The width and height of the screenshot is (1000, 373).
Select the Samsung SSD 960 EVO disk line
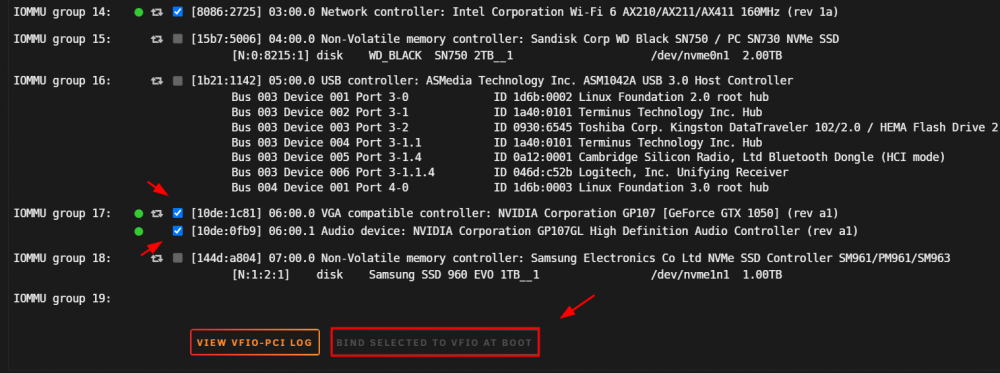tap(507, 275)
